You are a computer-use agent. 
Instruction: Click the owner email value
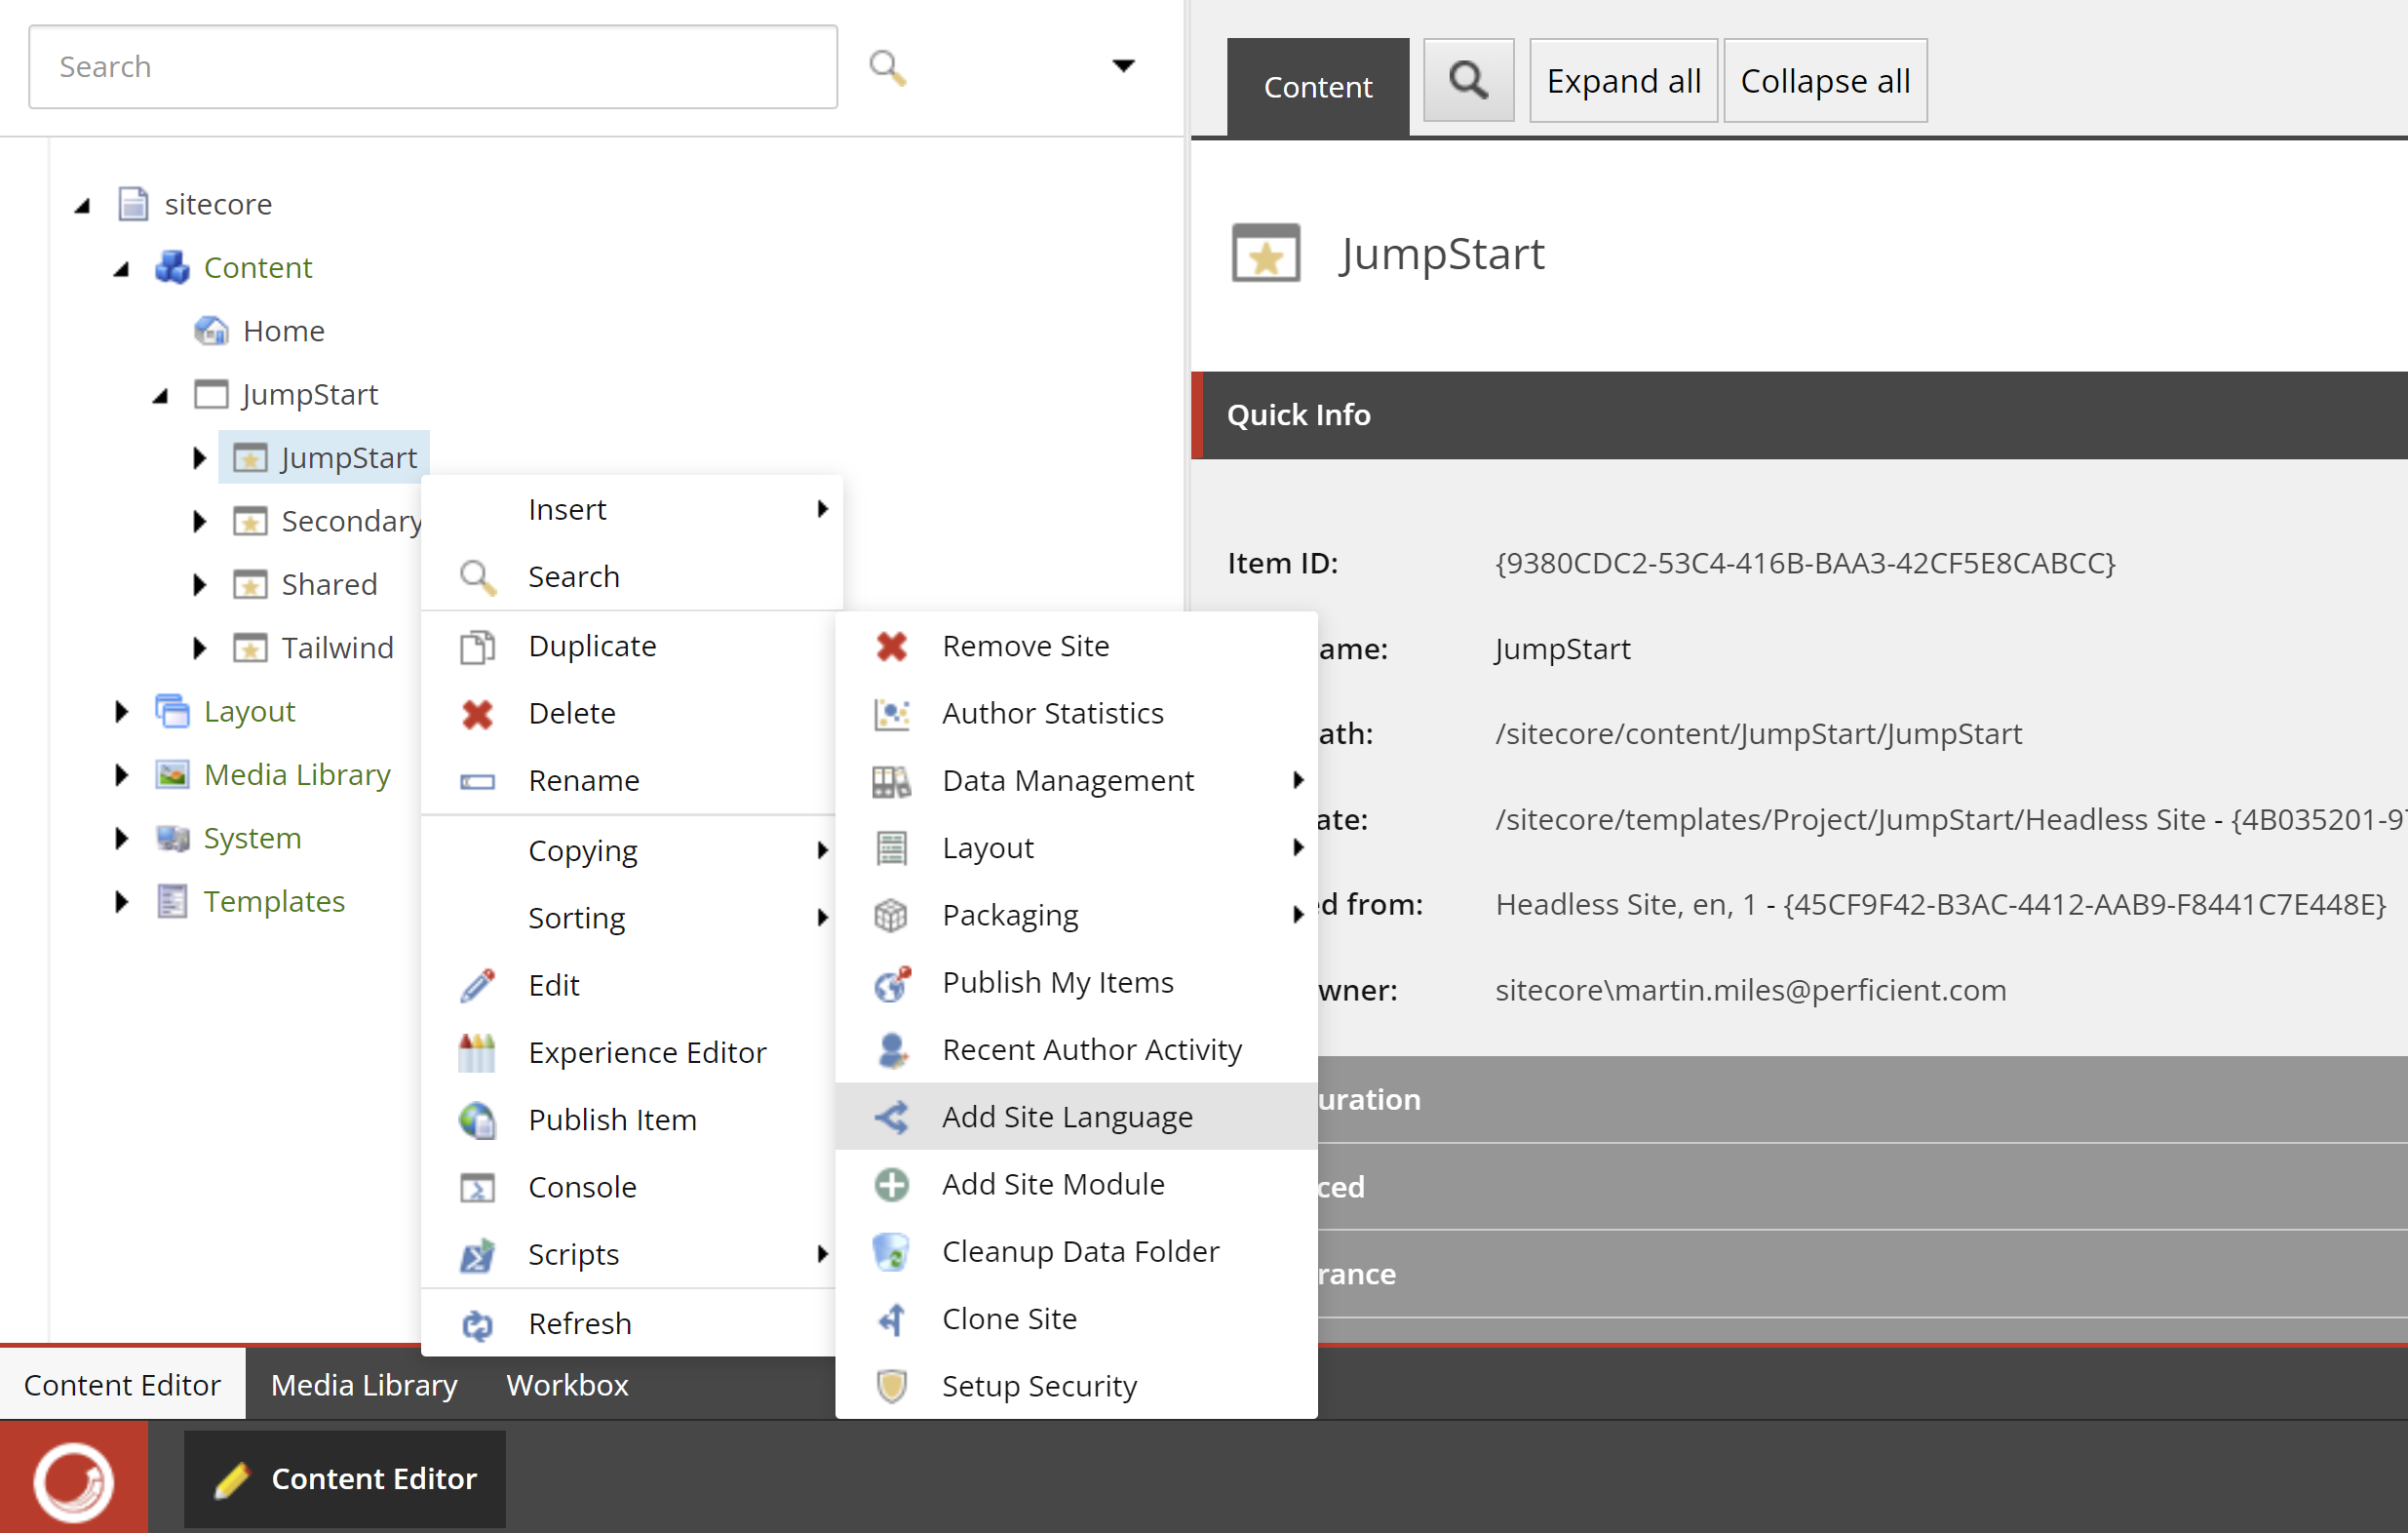pos(1750,990)
